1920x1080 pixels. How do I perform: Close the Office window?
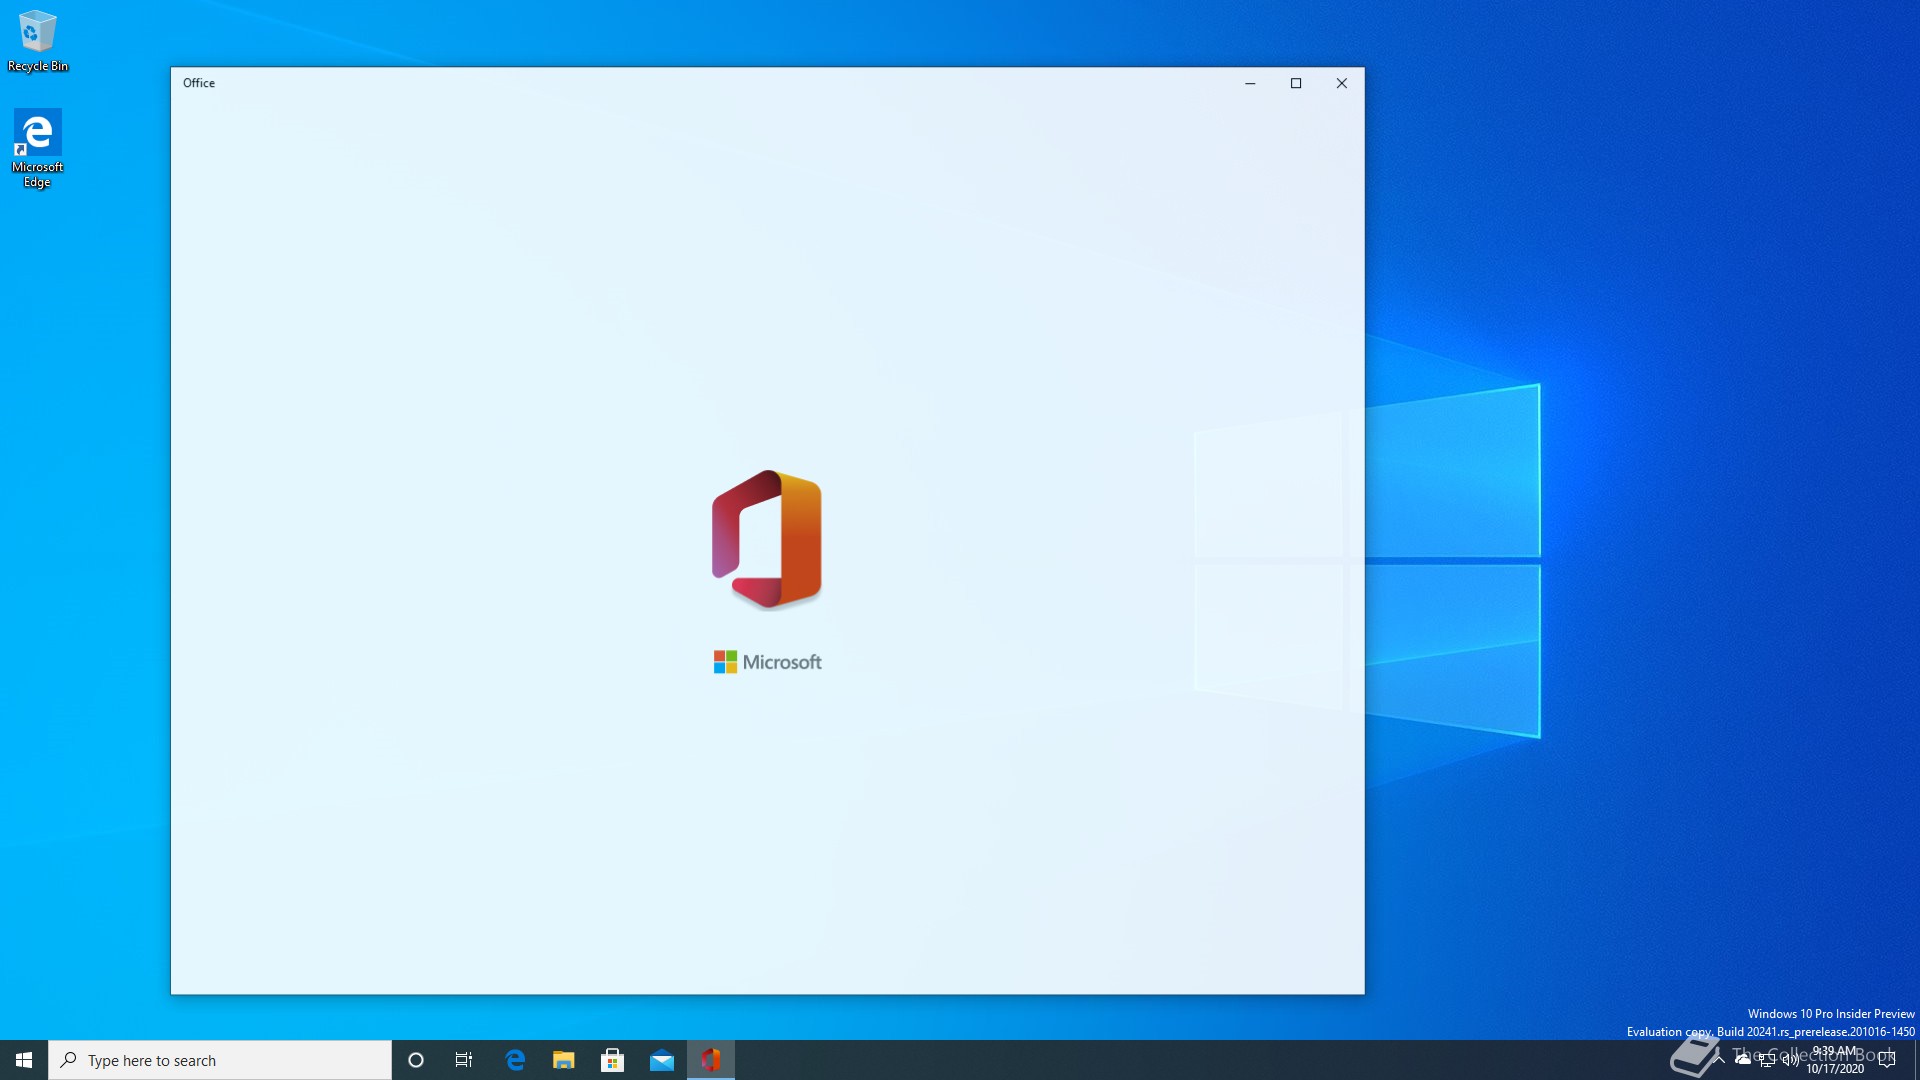point(1342,83)
